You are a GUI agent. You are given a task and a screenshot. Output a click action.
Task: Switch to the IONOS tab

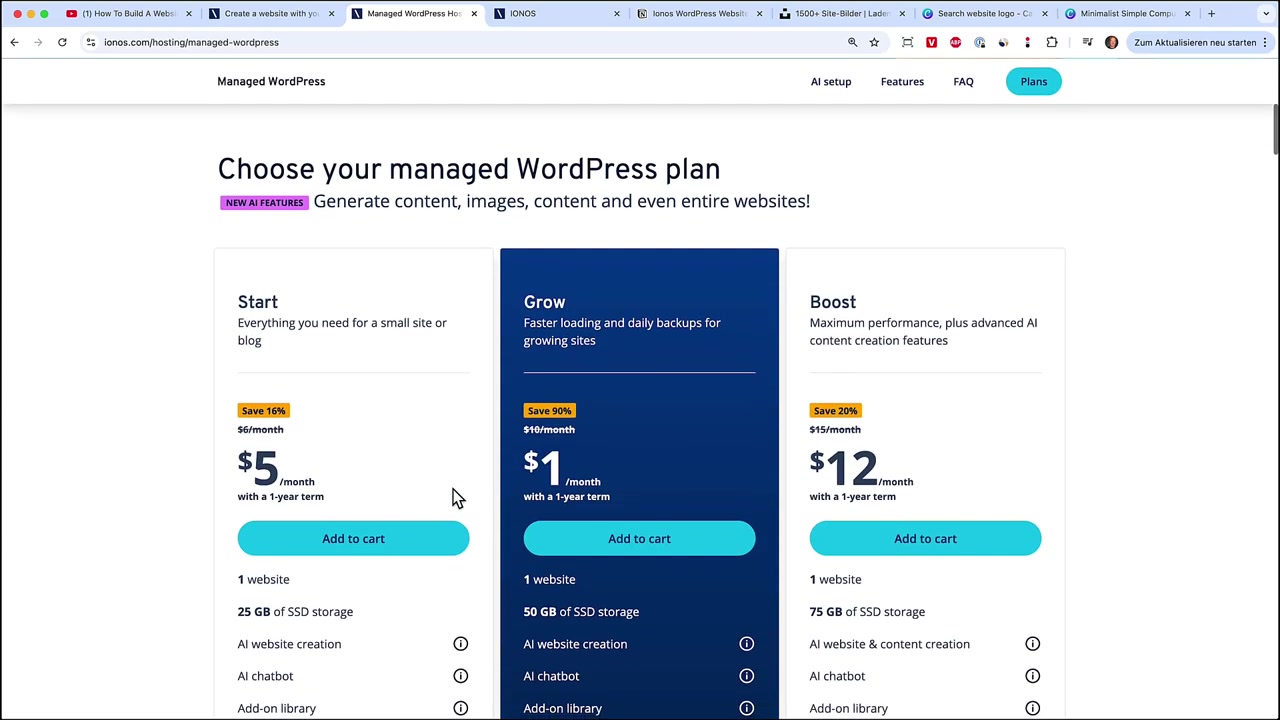click(x=556, y=13)
